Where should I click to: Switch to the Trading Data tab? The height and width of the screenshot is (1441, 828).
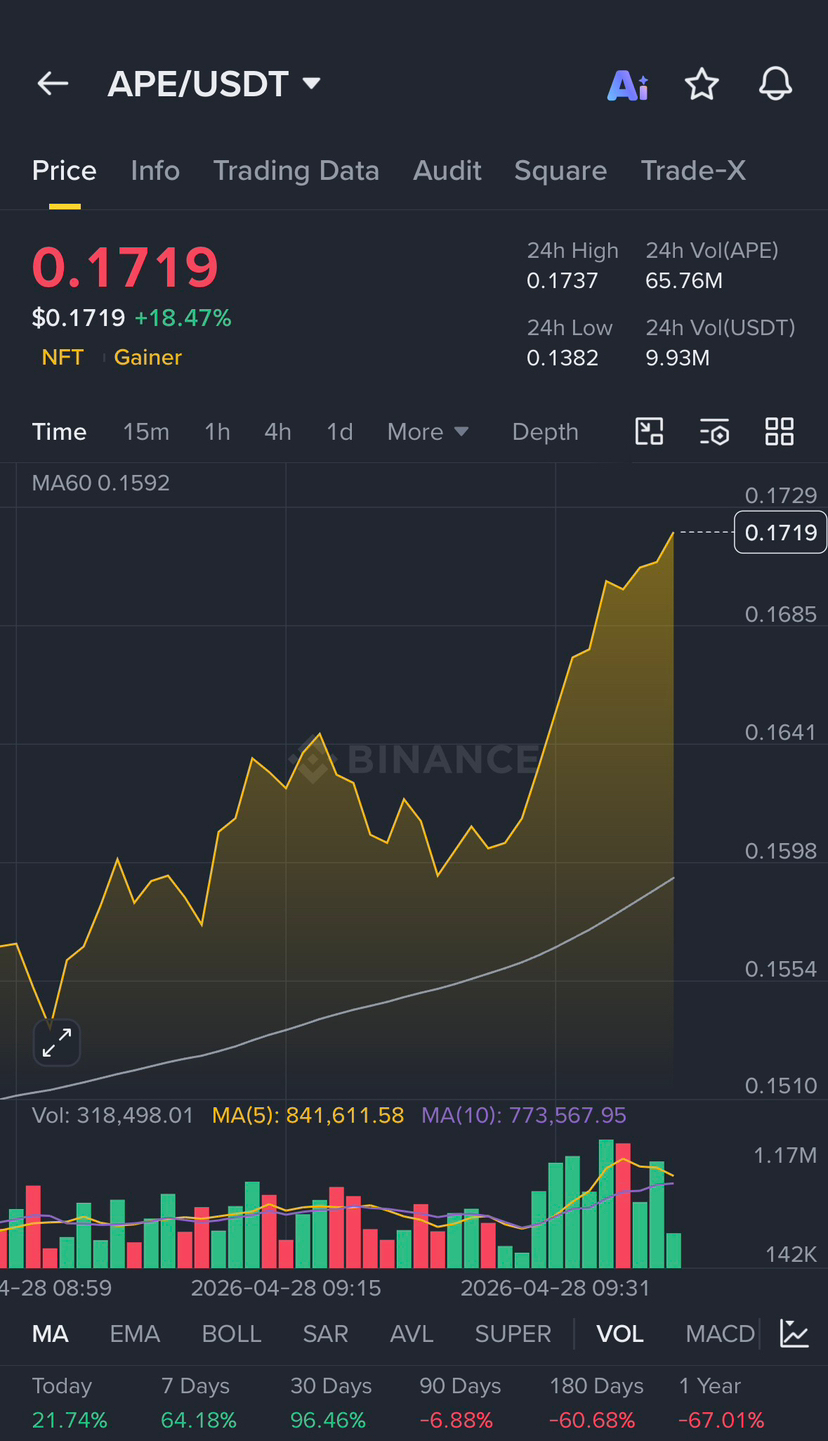(x=296, y=171)
